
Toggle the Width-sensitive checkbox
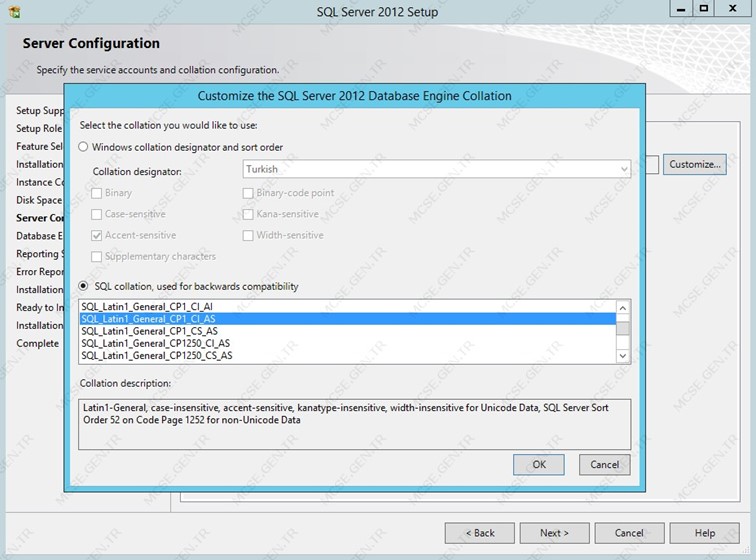pos(248,235)
